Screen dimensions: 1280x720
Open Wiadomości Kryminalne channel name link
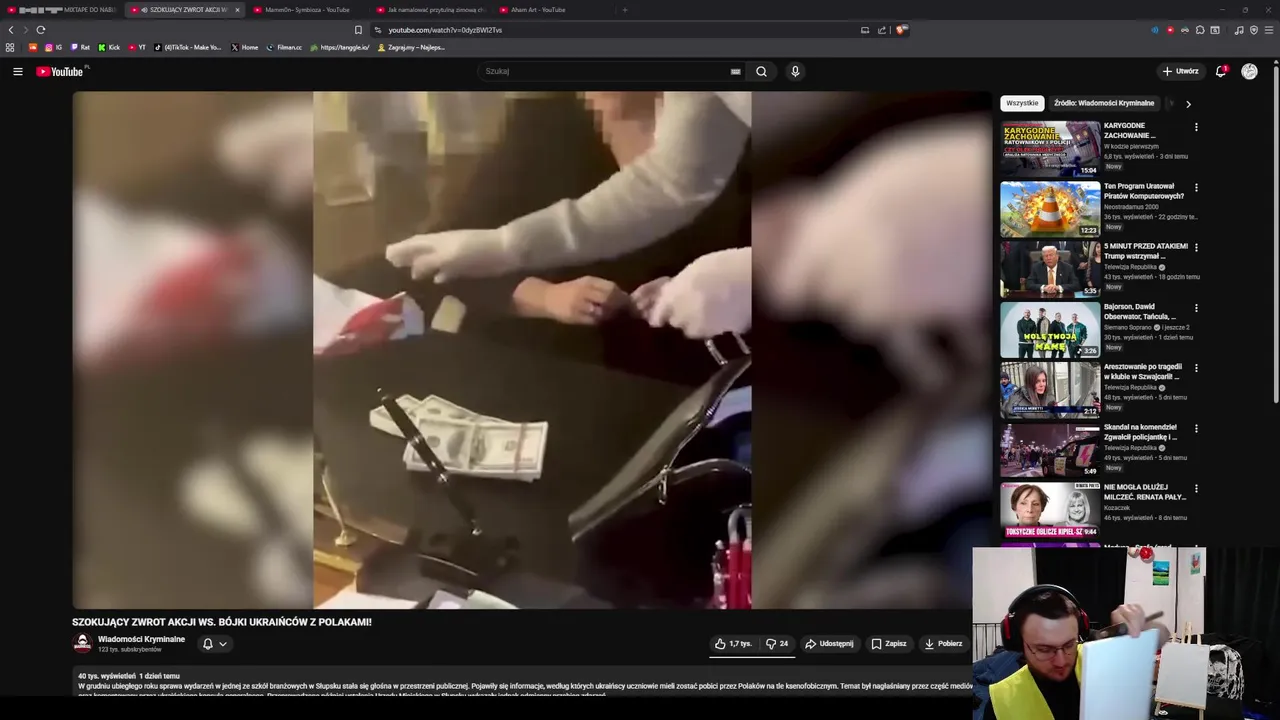pos(141,639)
